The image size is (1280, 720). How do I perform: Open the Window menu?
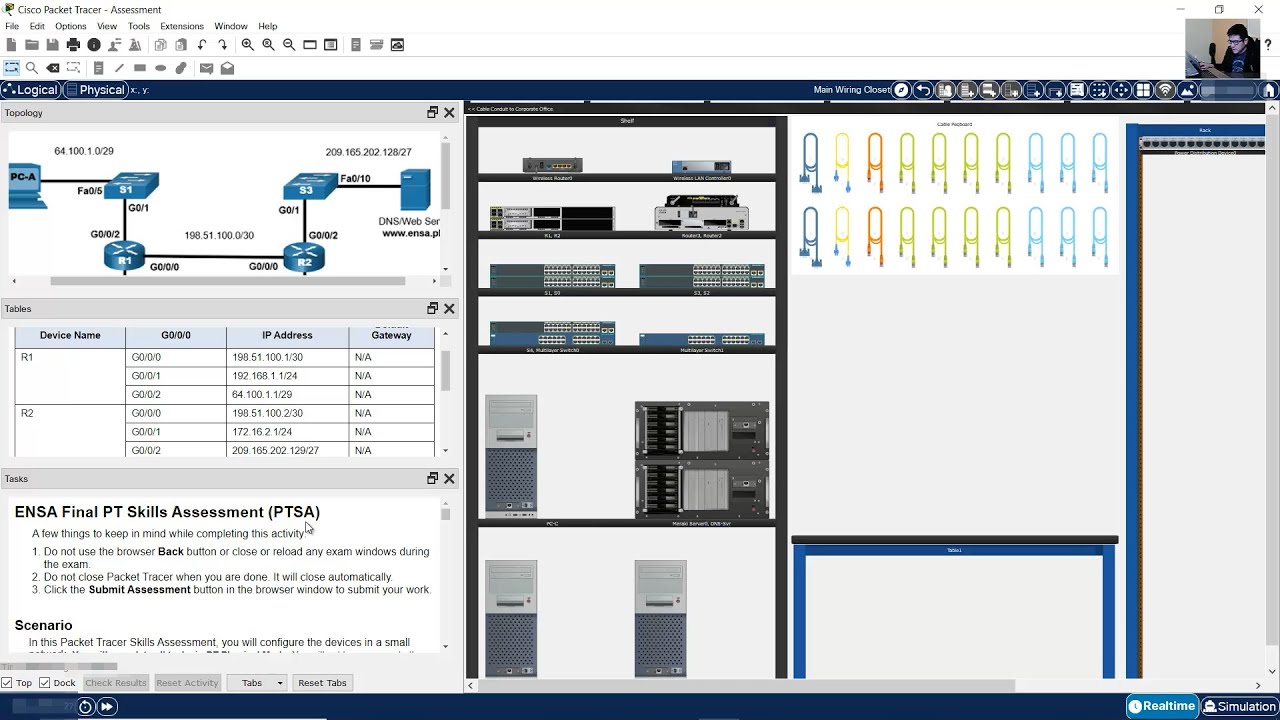coord(231,26)
